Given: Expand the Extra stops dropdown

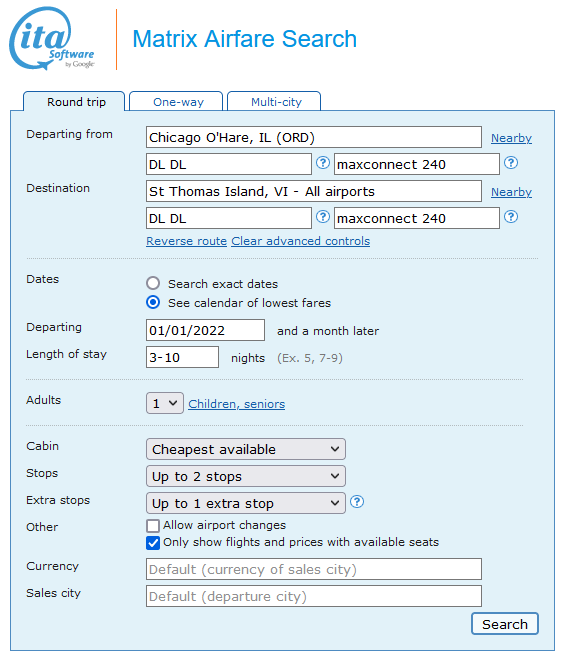Looking at the screenshot, I should [x=246, y=503].
